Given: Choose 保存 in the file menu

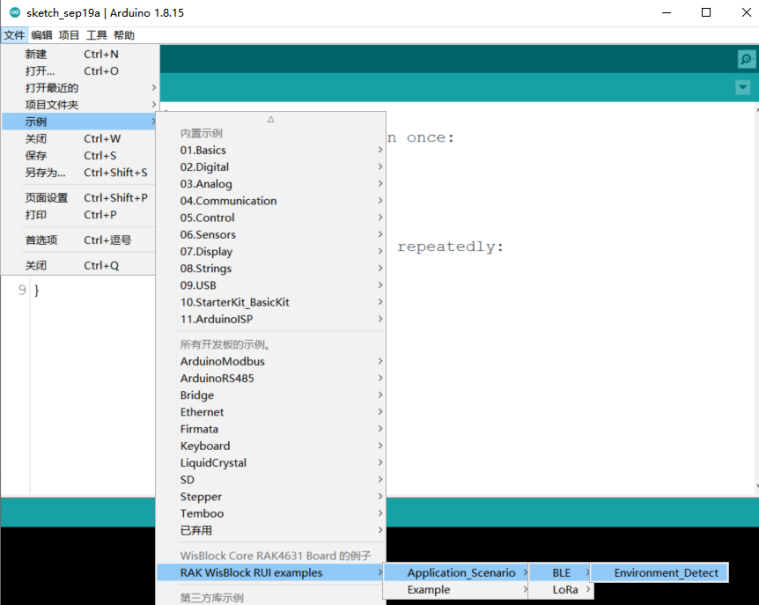Looking at the screenshot, I should coord(80,156).
